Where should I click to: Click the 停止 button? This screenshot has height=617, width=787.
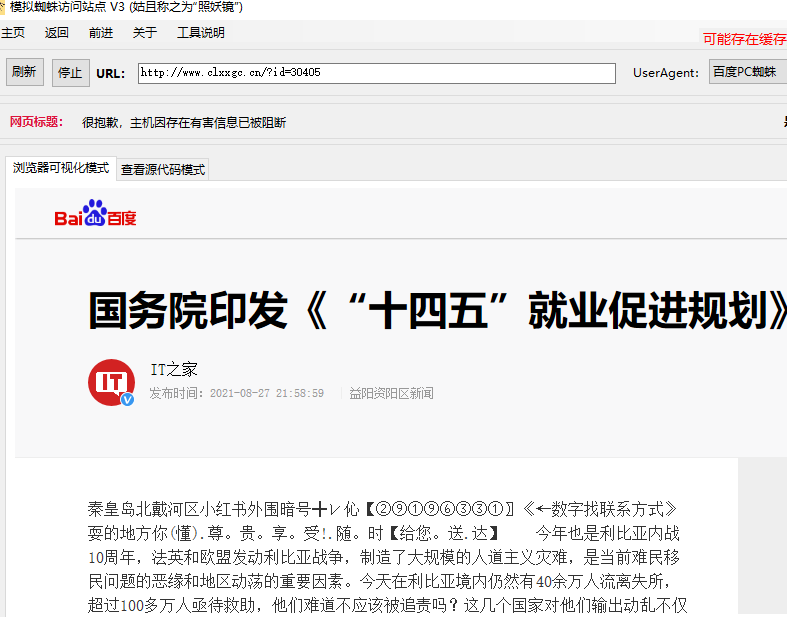point(71,73)
